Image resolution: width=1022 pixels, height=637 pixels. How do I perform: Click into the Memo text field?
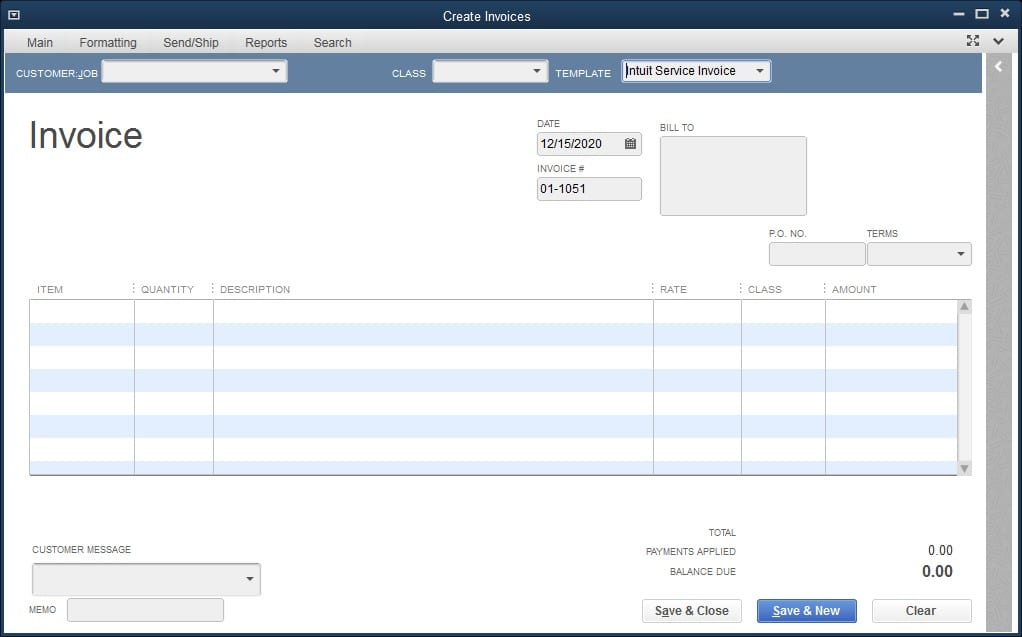click(x=145, y=610)
